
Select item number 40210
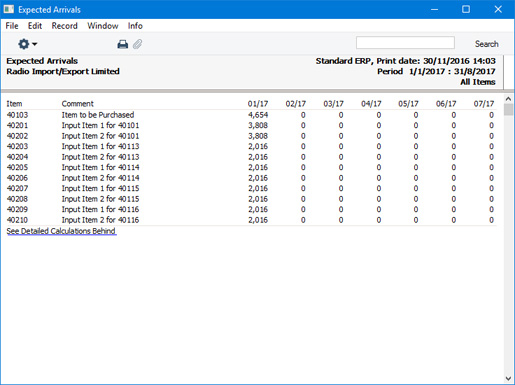(x=17, y=220)
